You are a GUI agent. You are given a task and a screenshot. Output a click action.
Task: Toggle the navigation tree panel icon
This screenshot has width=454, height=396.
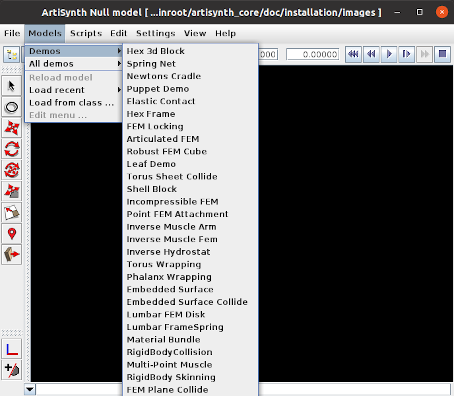(x=12, y=54)
